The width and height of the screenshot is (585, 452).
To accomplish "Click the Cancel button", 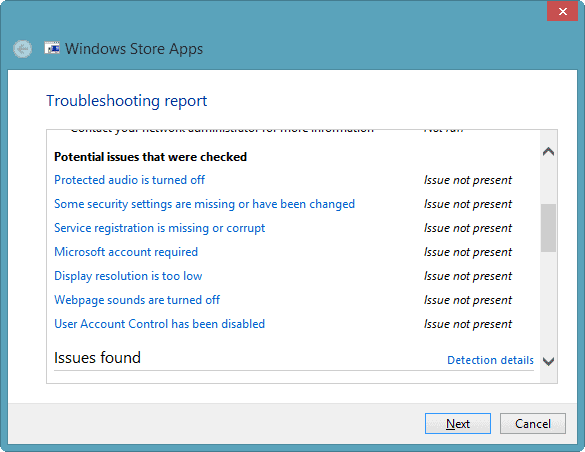I will coord(533,423).
